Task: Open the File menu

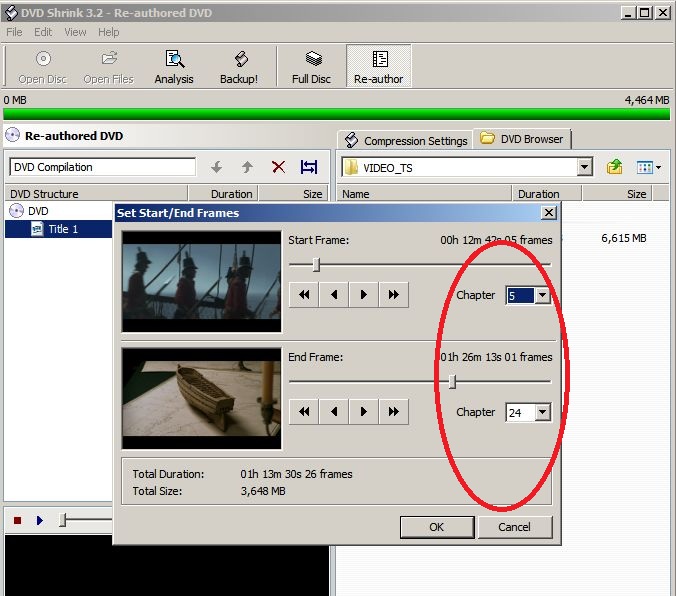Action: pos(14,32)
